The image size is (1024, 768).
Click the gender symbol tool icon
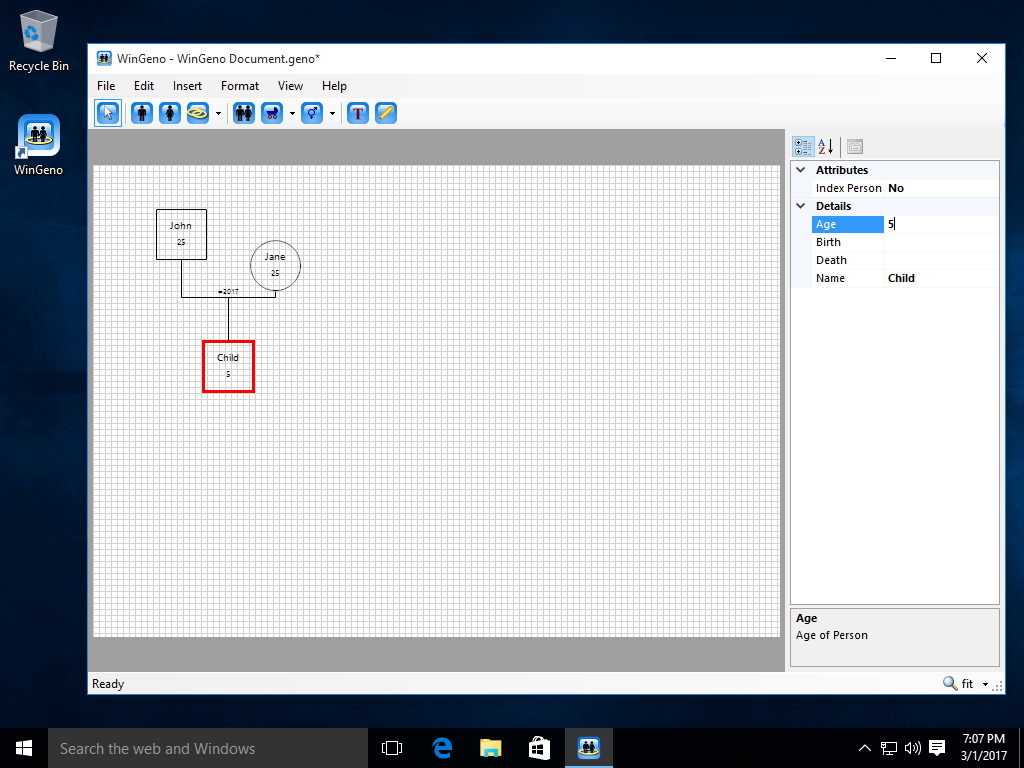pos(312,113)
